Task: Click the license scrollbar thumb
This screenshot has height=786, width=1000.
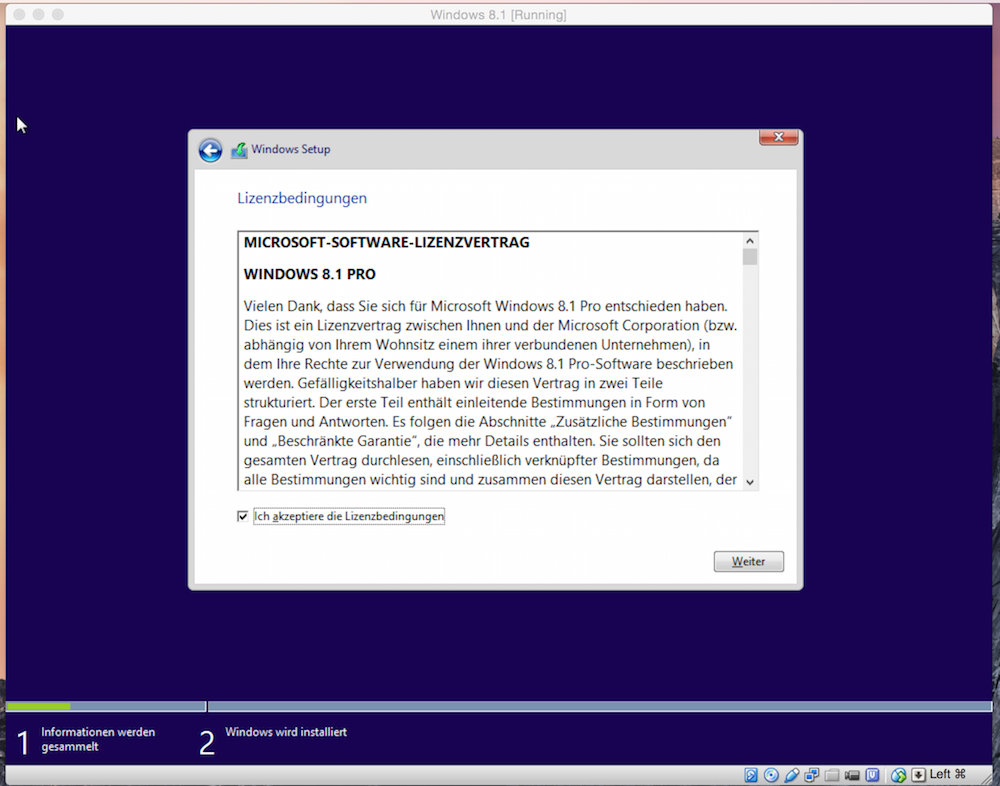Action: (750, 256)
